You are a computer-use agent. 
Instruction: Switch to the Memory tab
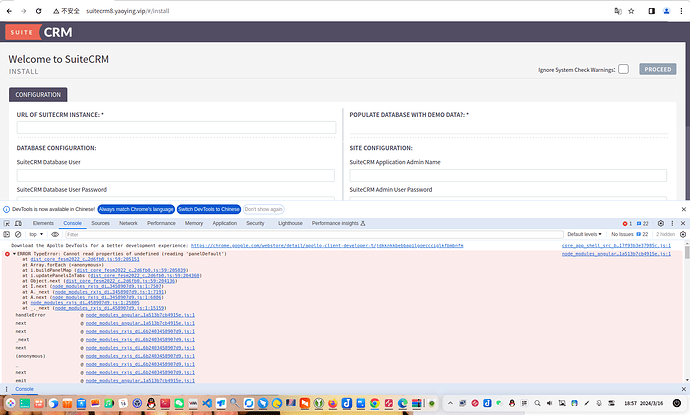pyautogui.click(x=194, y=224)
